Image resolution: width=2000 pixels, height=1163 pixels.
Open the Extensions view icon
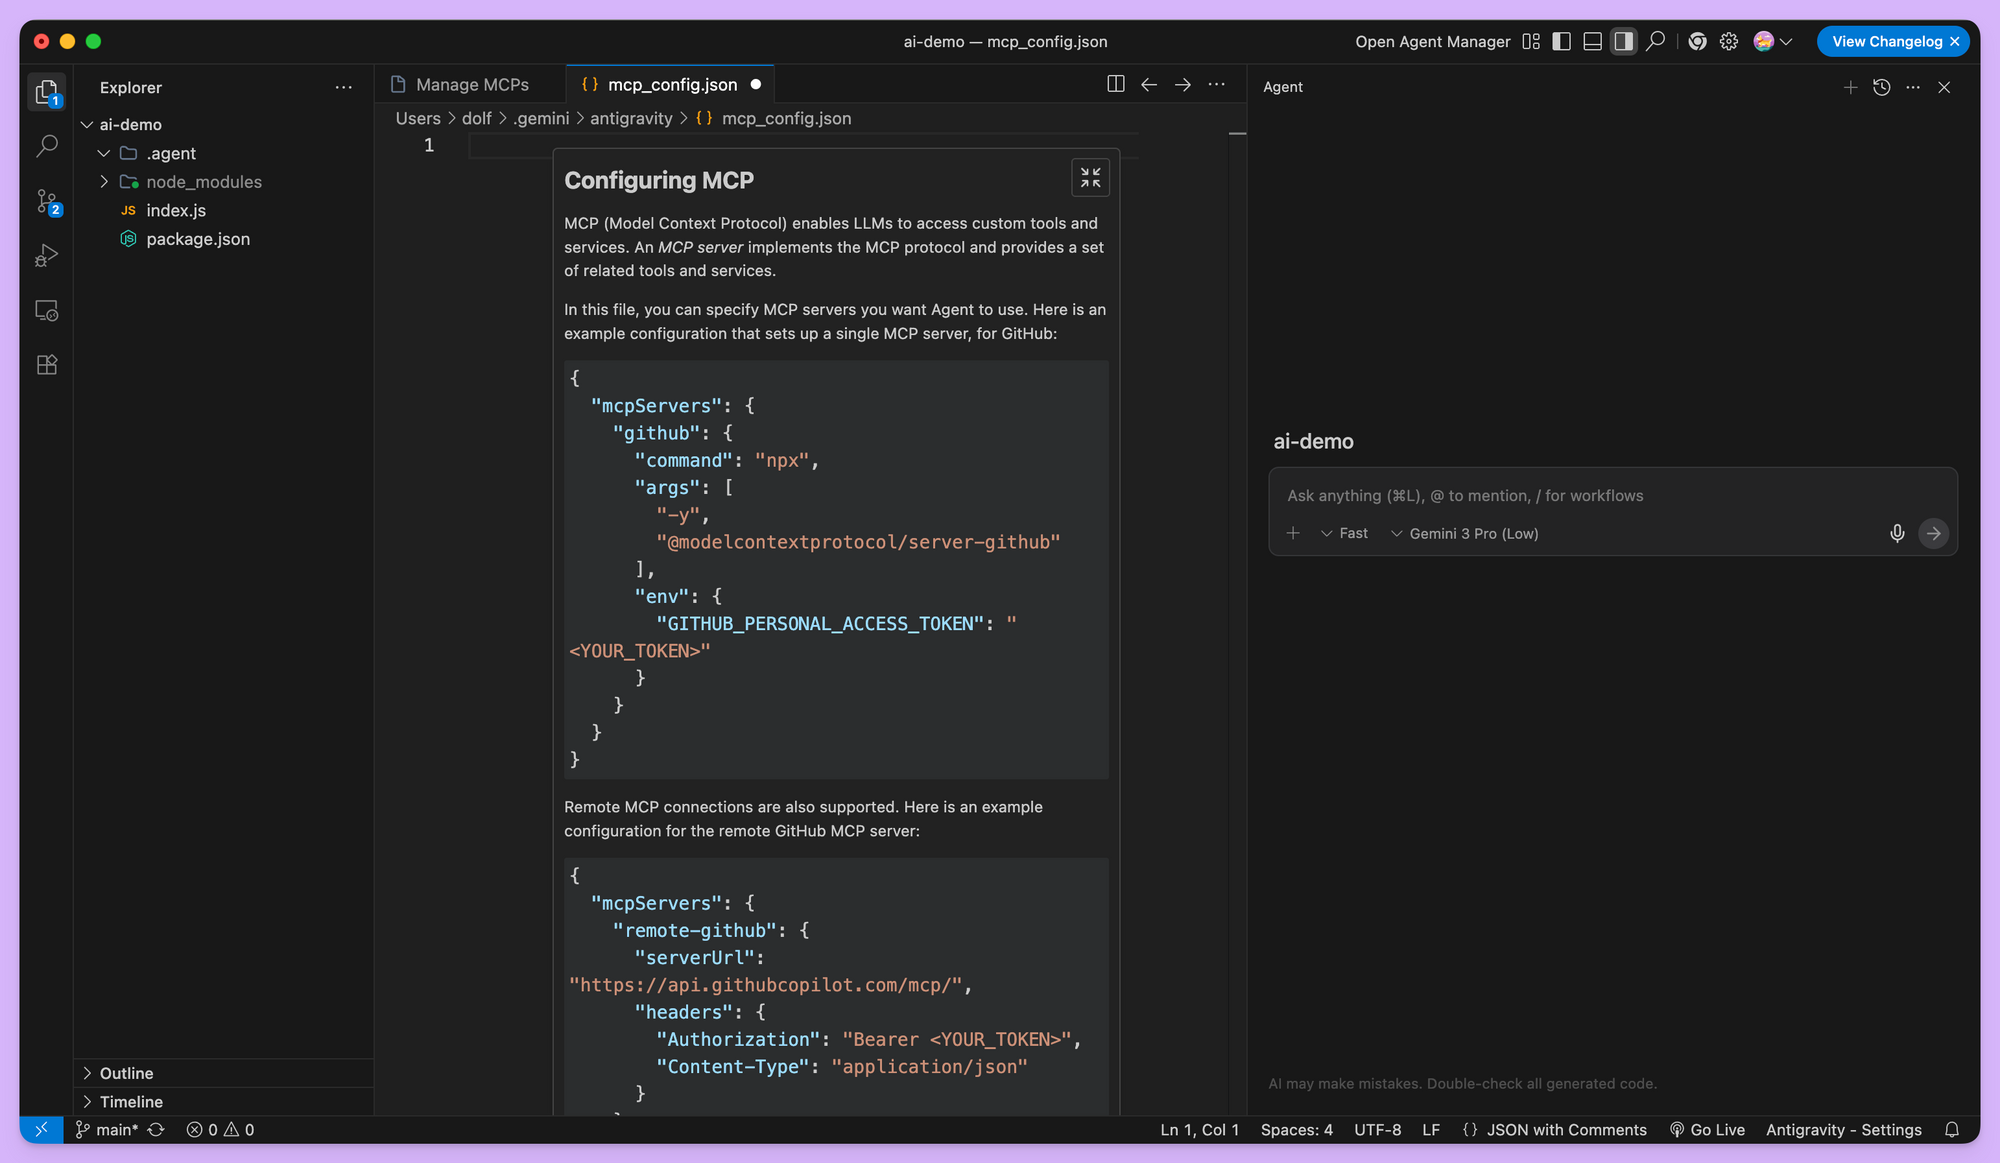coord(47,365)
